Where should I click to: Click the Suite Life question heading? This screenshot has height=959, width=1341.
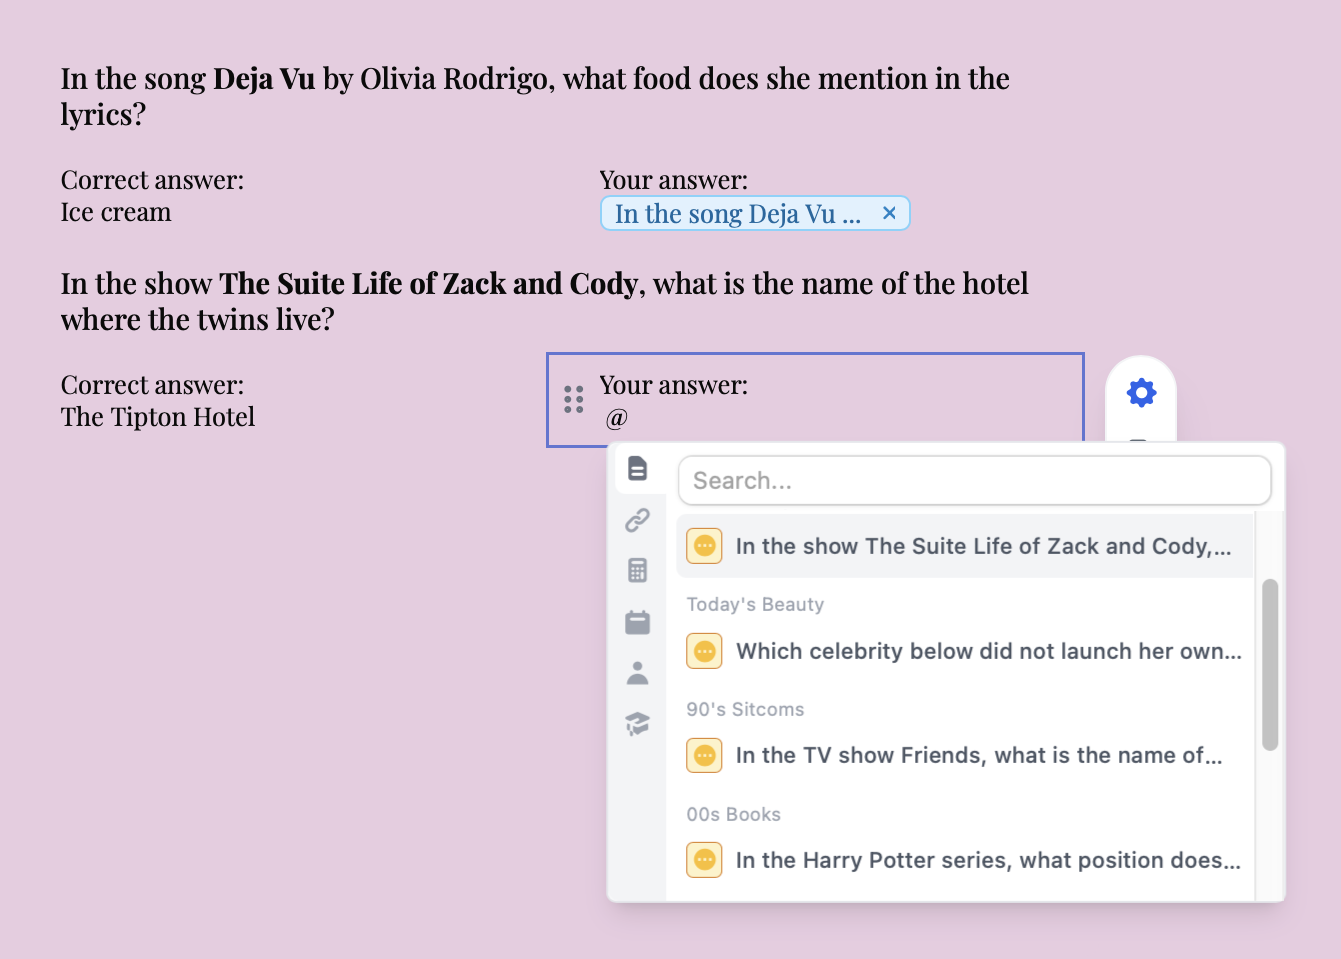coord(544,301)
